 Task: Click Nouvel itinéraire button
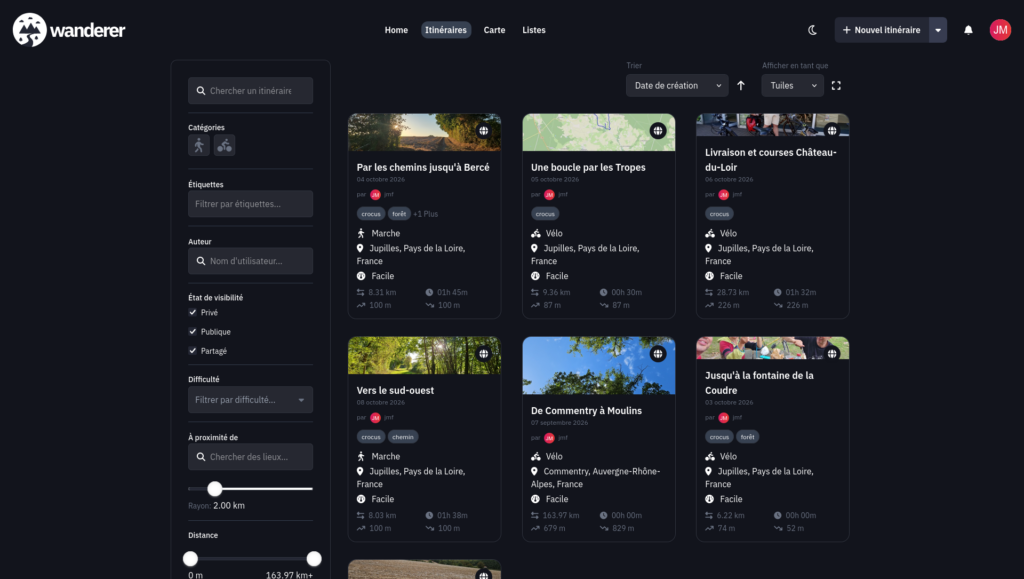882,30
